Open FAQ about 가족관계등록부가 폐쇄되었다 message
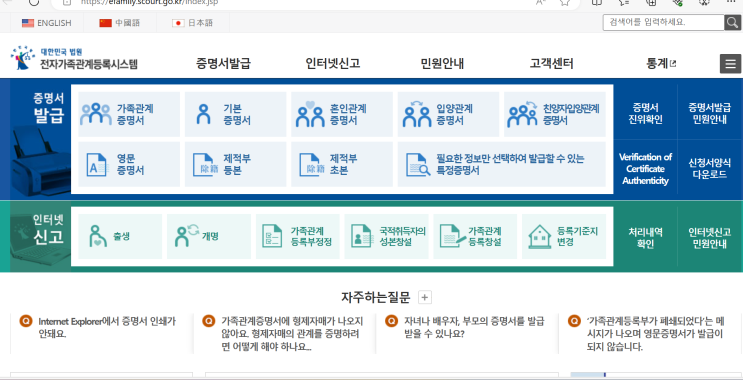This screenshot has height=380, width=743. pos(656,334)
